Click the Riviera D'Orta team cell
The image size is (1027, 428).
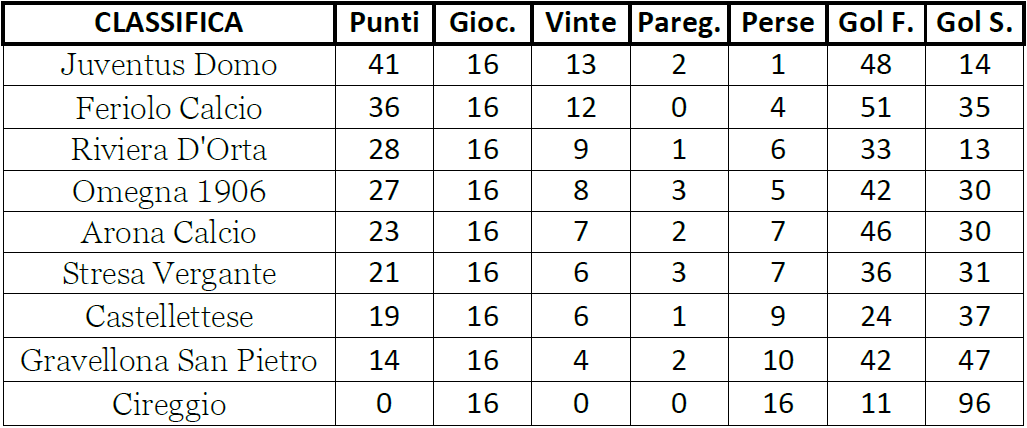click(169, 149)
